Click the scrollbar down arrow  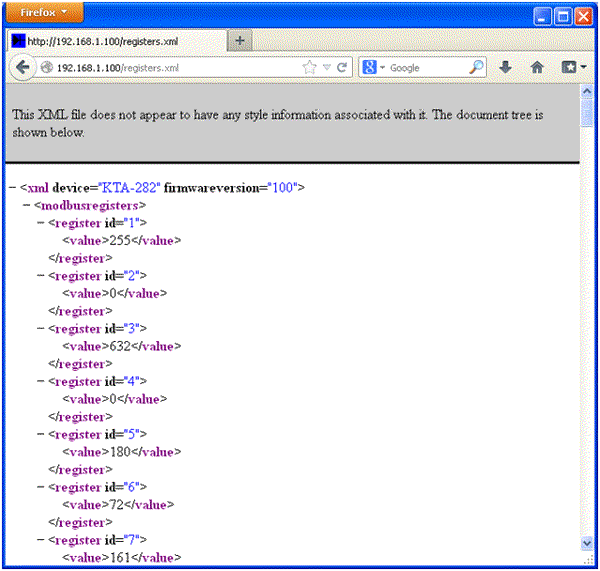click(587, 543)
